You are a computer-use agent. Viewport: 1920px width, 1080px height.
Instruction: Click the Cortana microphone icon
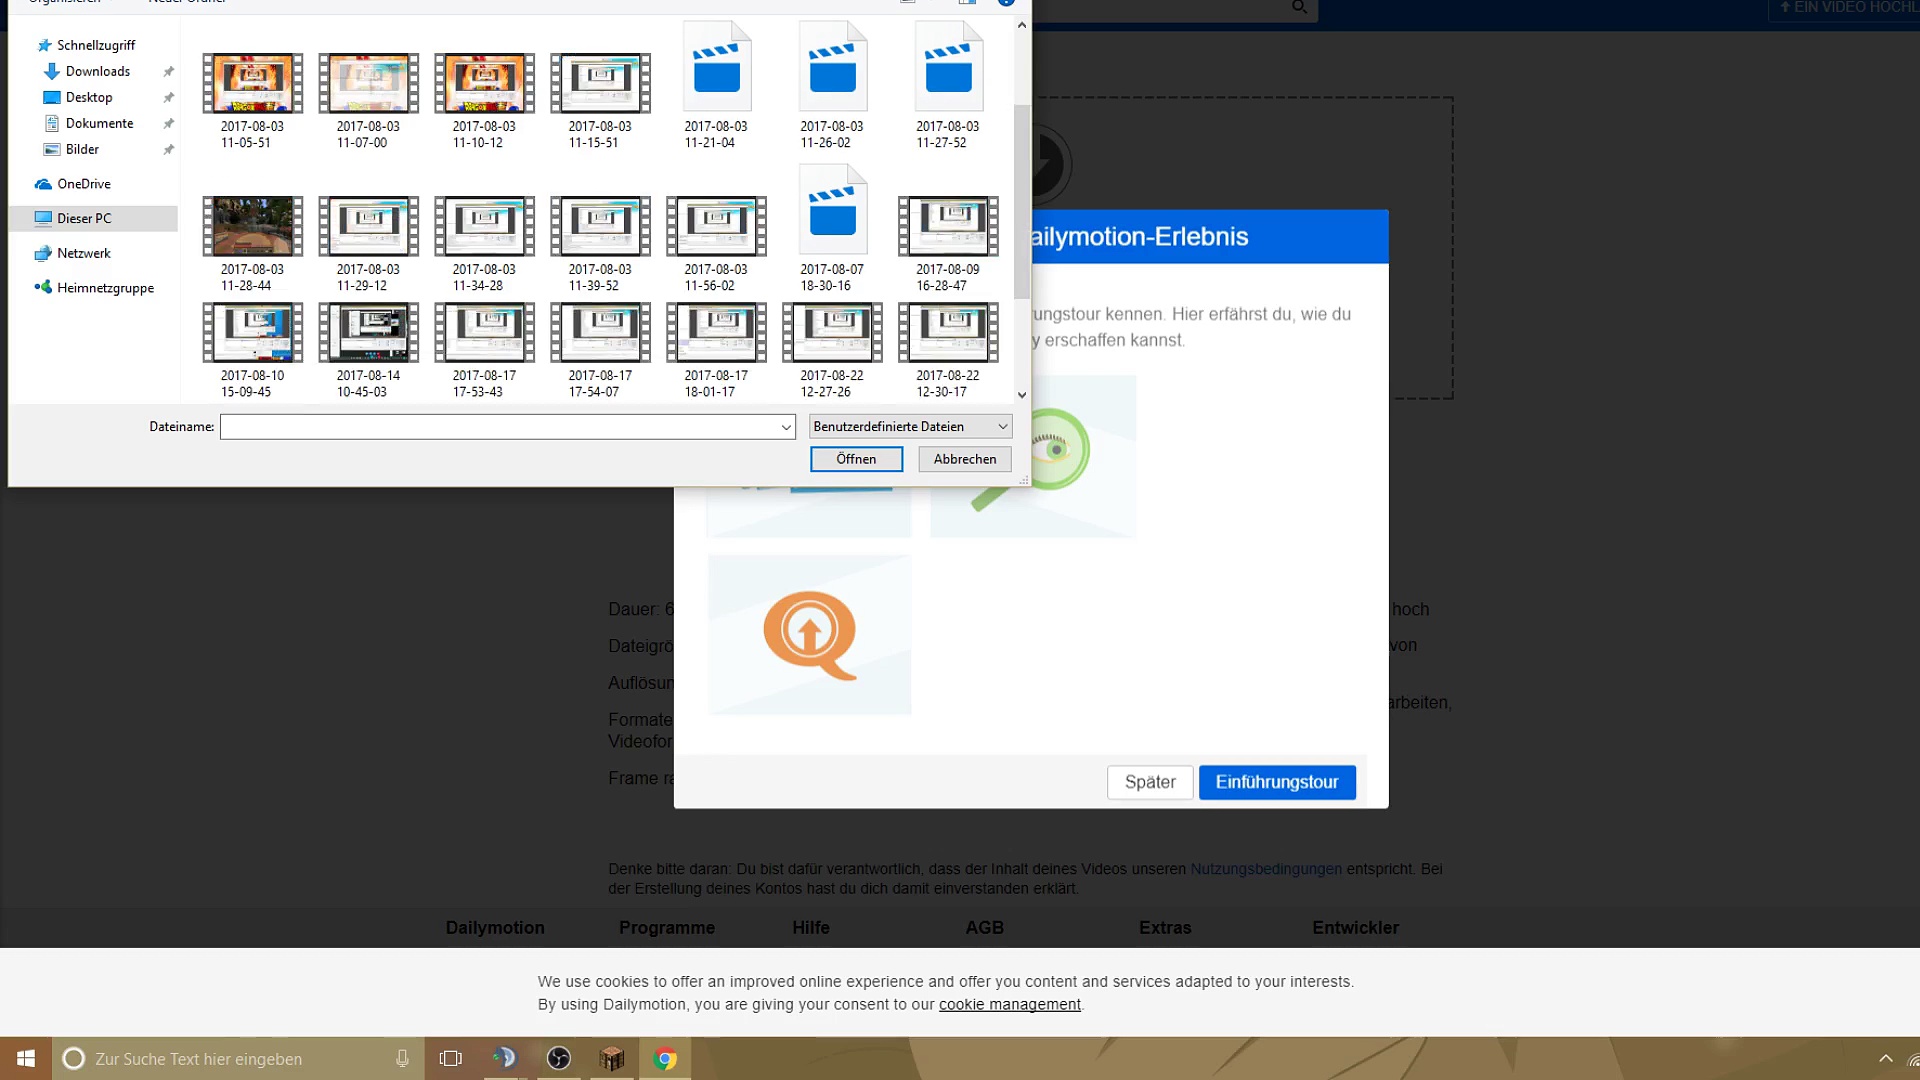(402, 1058)
